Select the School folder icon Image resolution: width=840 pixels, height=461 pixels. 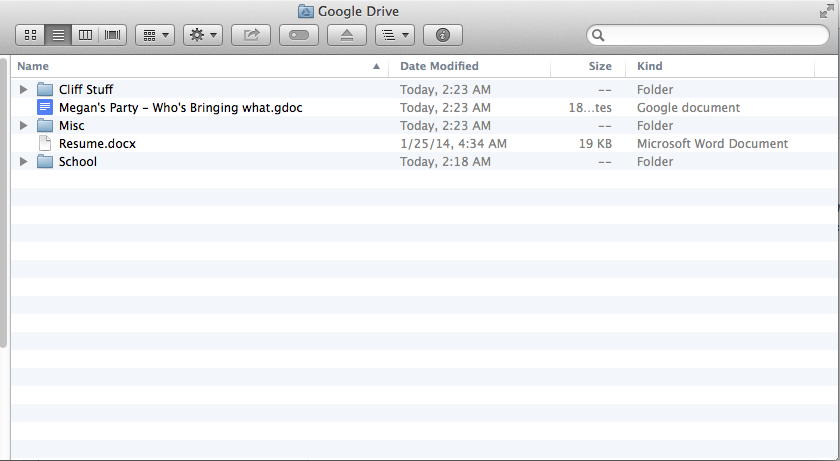(45, 161)
